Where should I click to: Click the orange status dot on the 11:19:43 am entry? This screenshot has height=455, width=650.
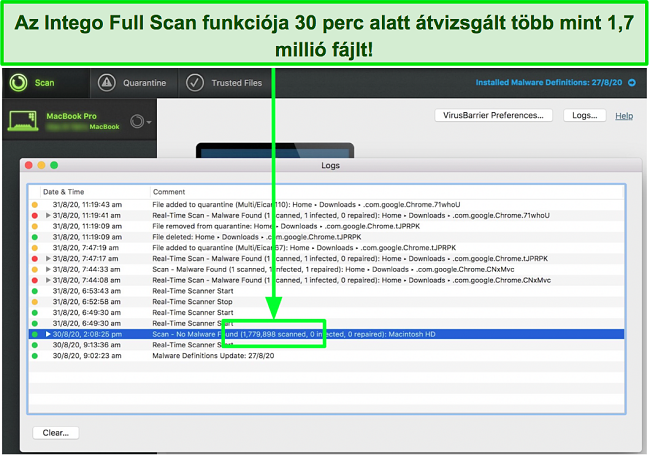coord(36,204)
